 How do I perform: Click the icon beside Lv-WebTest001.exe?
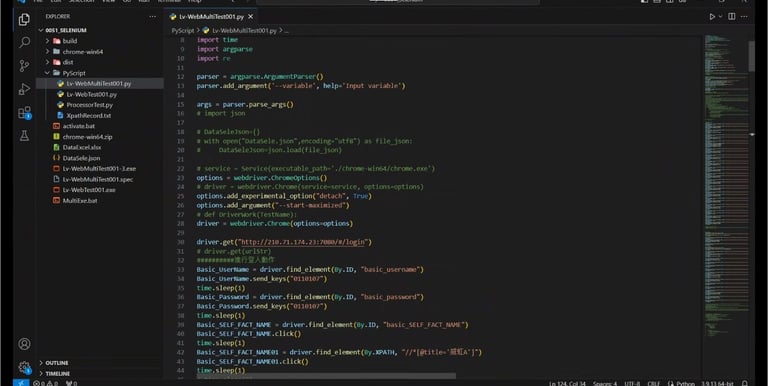pyautogui.click(x=56, y=190)
